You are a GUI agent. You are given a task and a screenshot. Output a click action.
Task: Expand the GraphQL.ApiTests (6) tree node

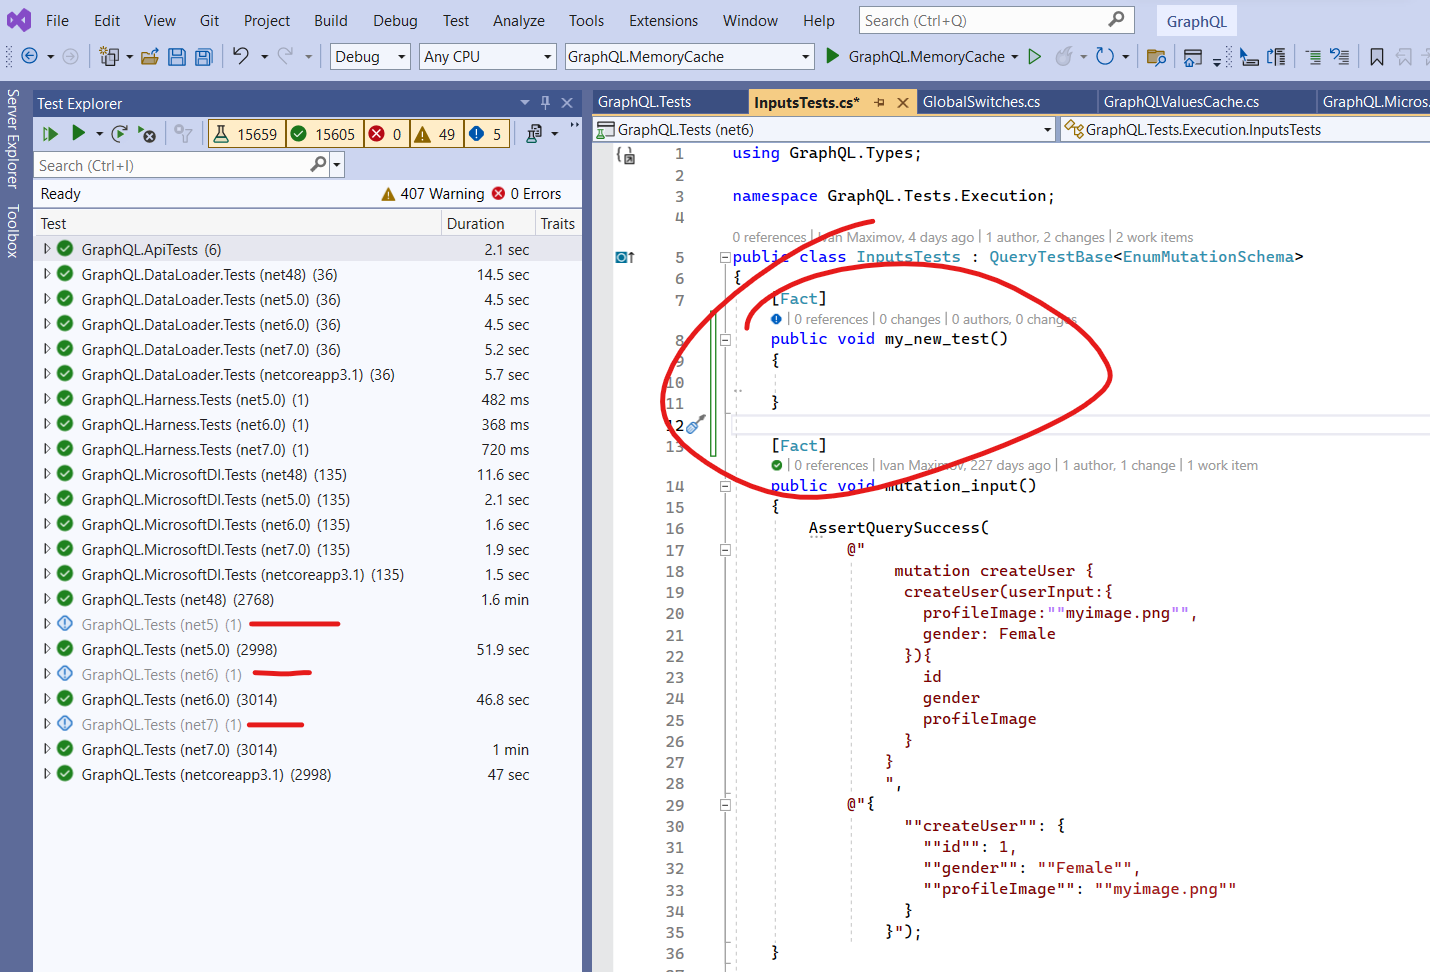tap(46, 248)
